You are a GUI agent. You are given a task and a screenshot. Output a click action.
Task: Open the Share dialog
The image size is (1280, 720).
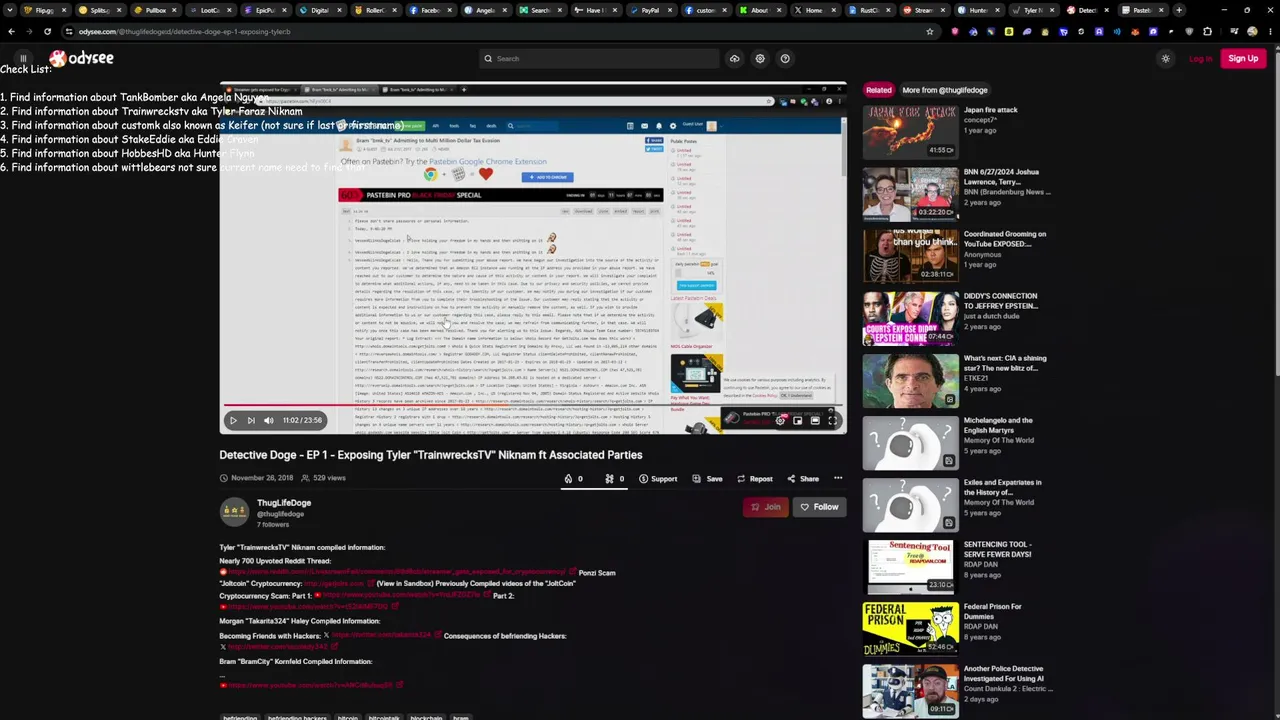click(803, 479)
